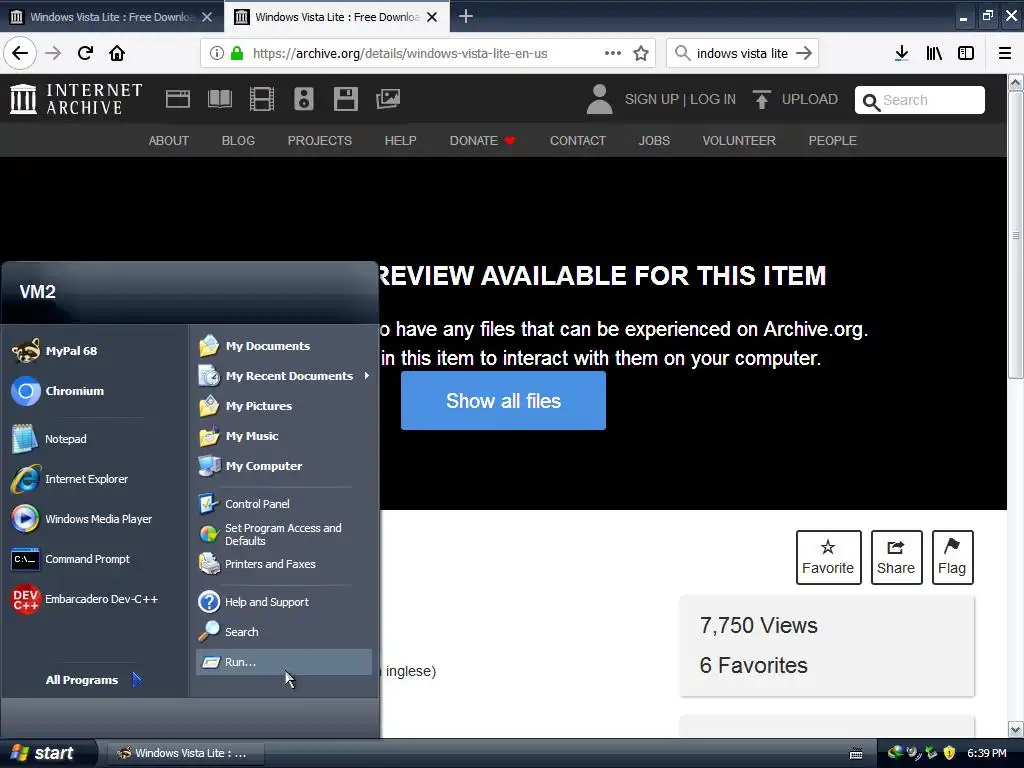
Task: Click the Internet Archive logo
Action: (76, 99)
